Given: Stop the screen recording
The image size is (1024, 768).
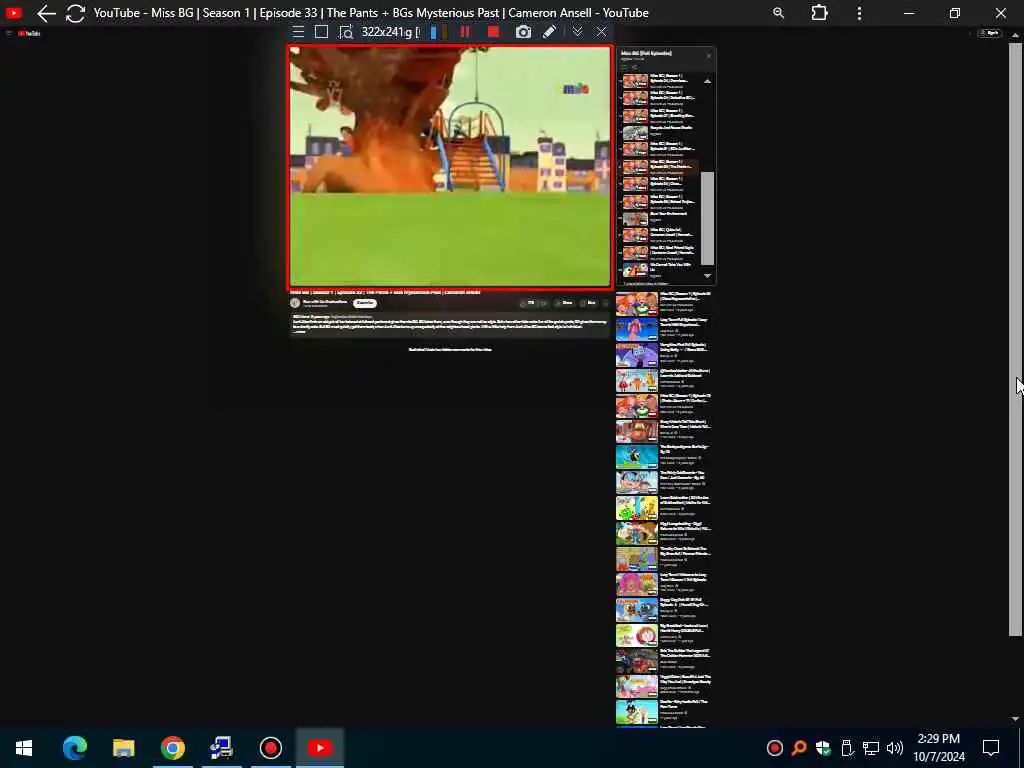Looking at the screenshot, I should [493, 32].
